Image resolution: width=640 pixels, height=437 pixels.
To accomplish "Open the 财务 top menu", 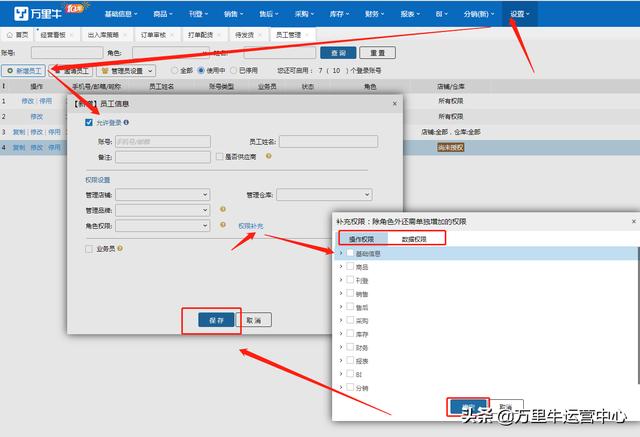I will click(374, 14).
